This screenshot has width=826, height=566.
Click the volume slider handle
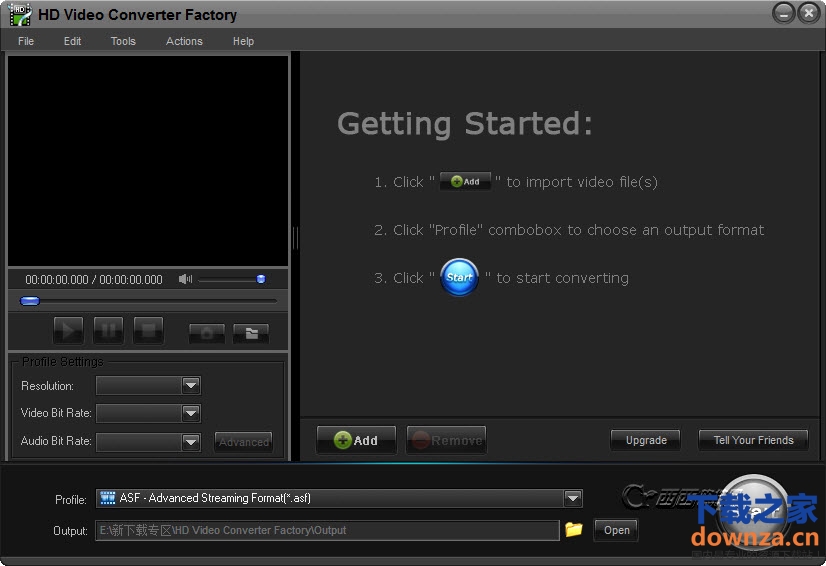point(261,279)
